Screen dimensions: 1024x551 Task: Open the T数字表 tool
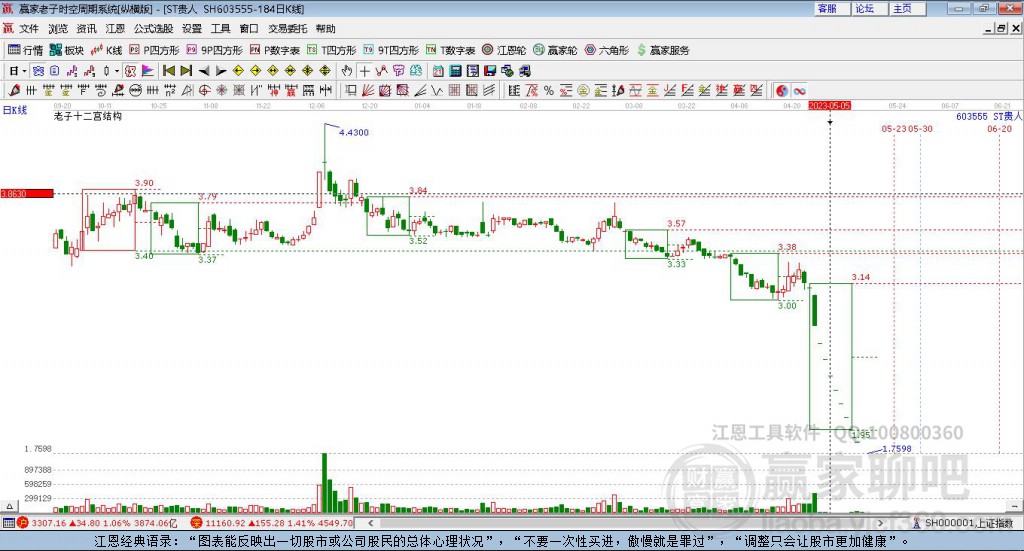point(451,50)
